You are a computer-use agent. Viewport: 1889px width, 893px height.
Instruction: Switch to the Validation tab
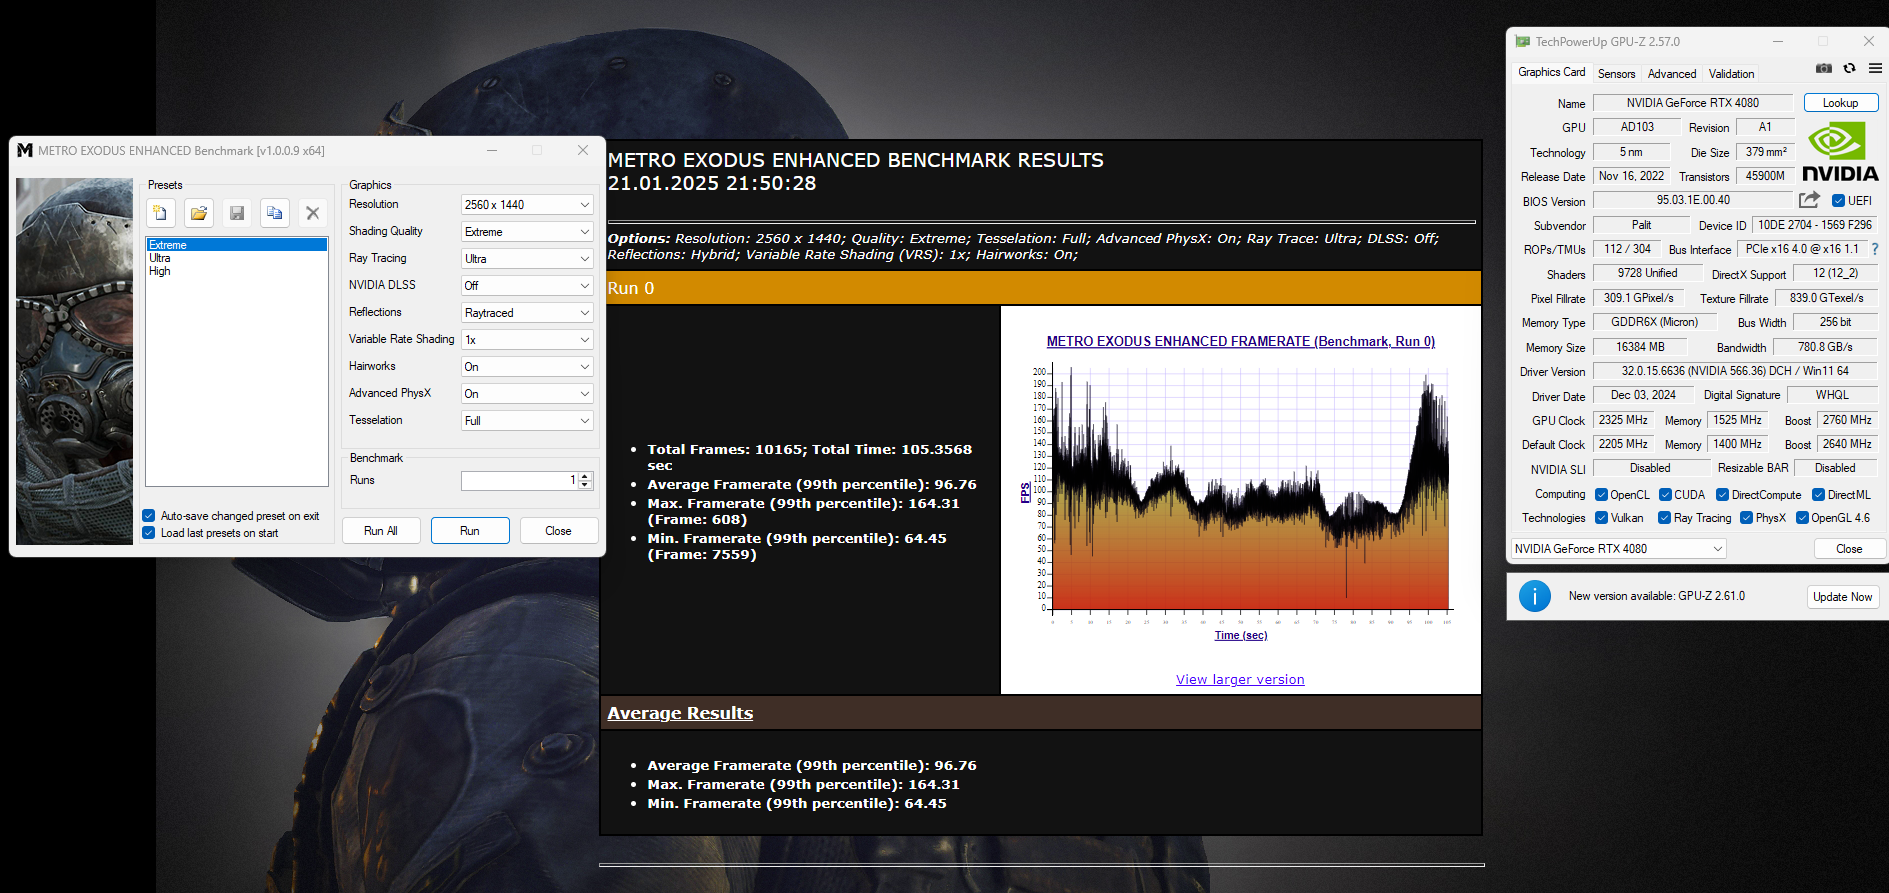(1731, 74)
